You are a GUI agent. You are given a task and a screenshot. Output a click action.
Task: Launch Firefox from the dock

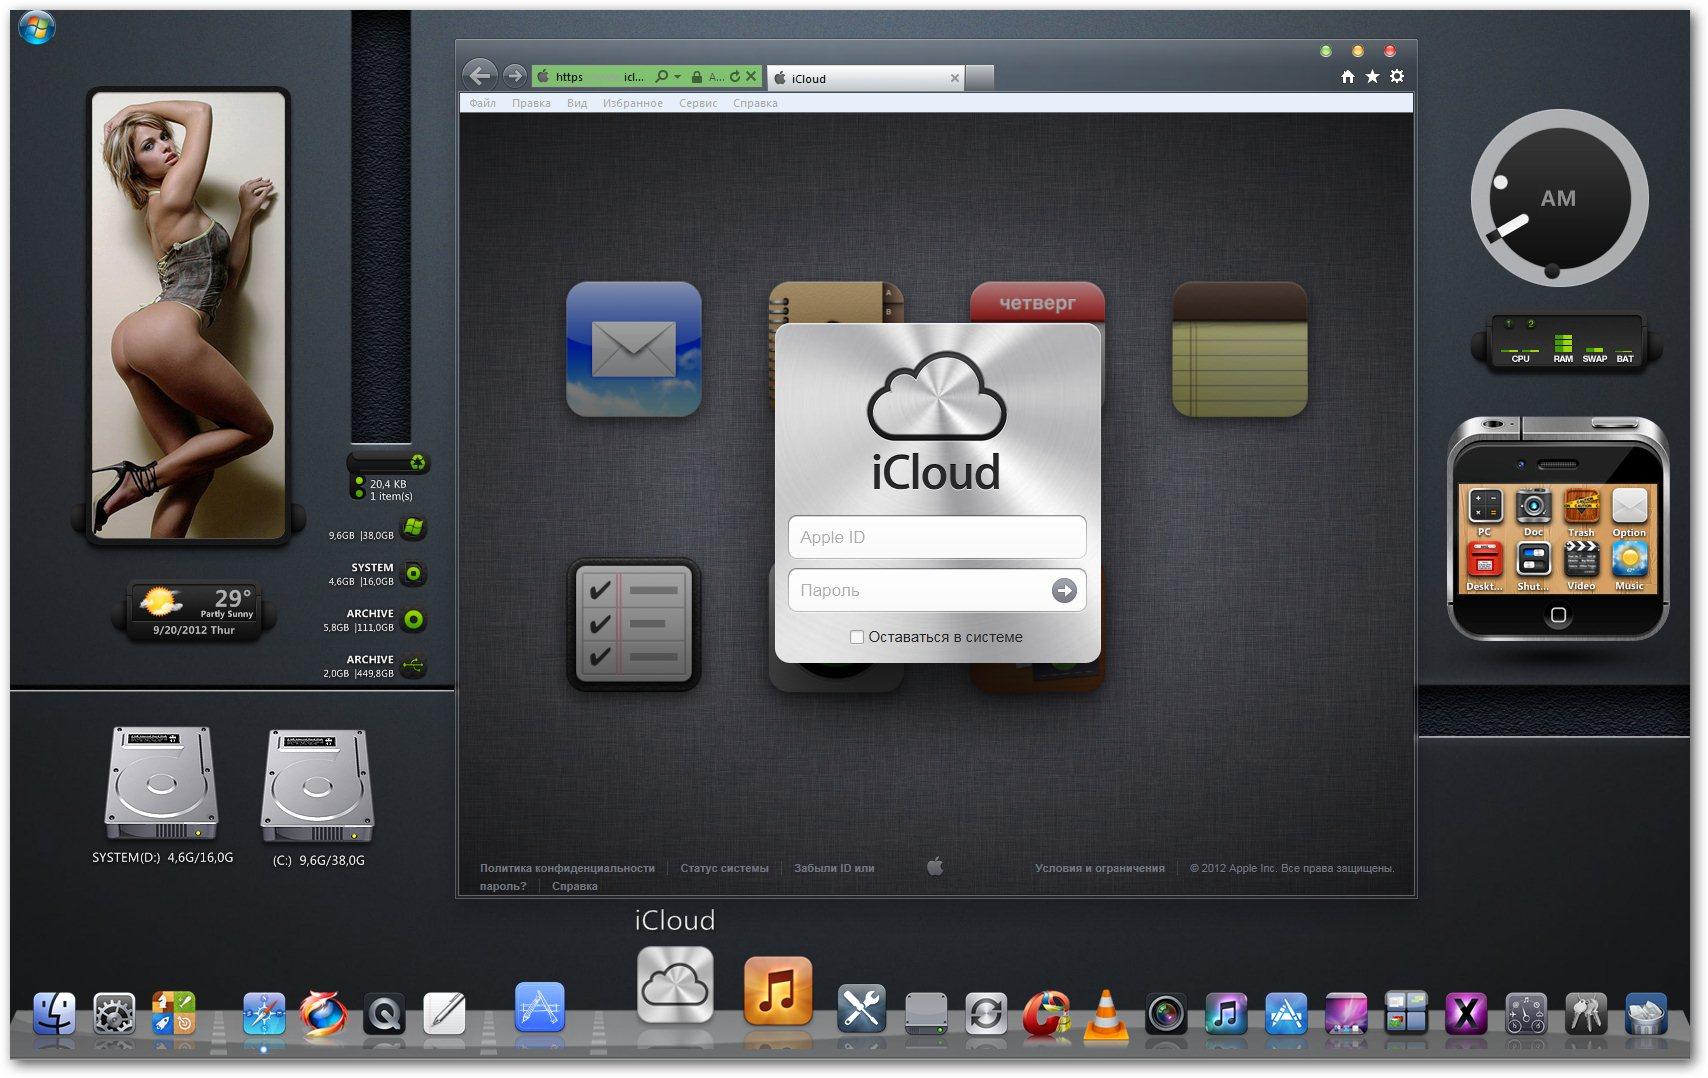click(324, 1014)
